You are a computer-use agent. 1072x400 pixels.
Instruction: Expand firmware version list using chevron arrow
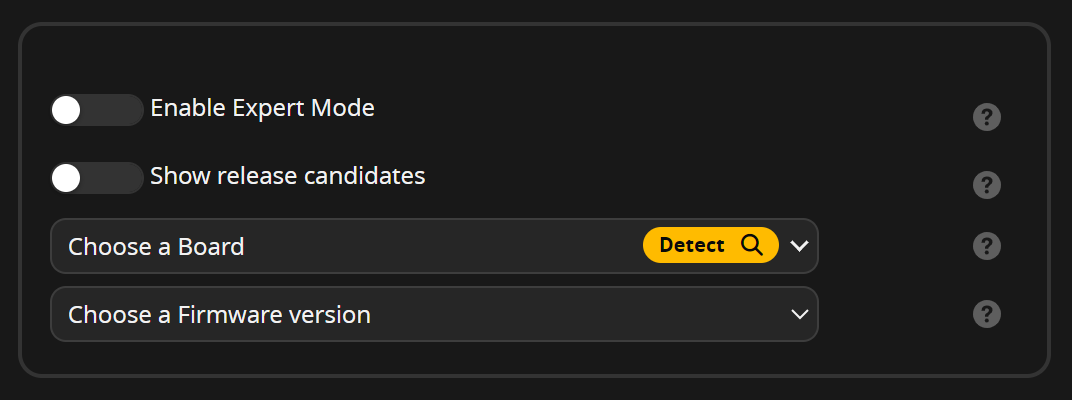click(799, 314)
